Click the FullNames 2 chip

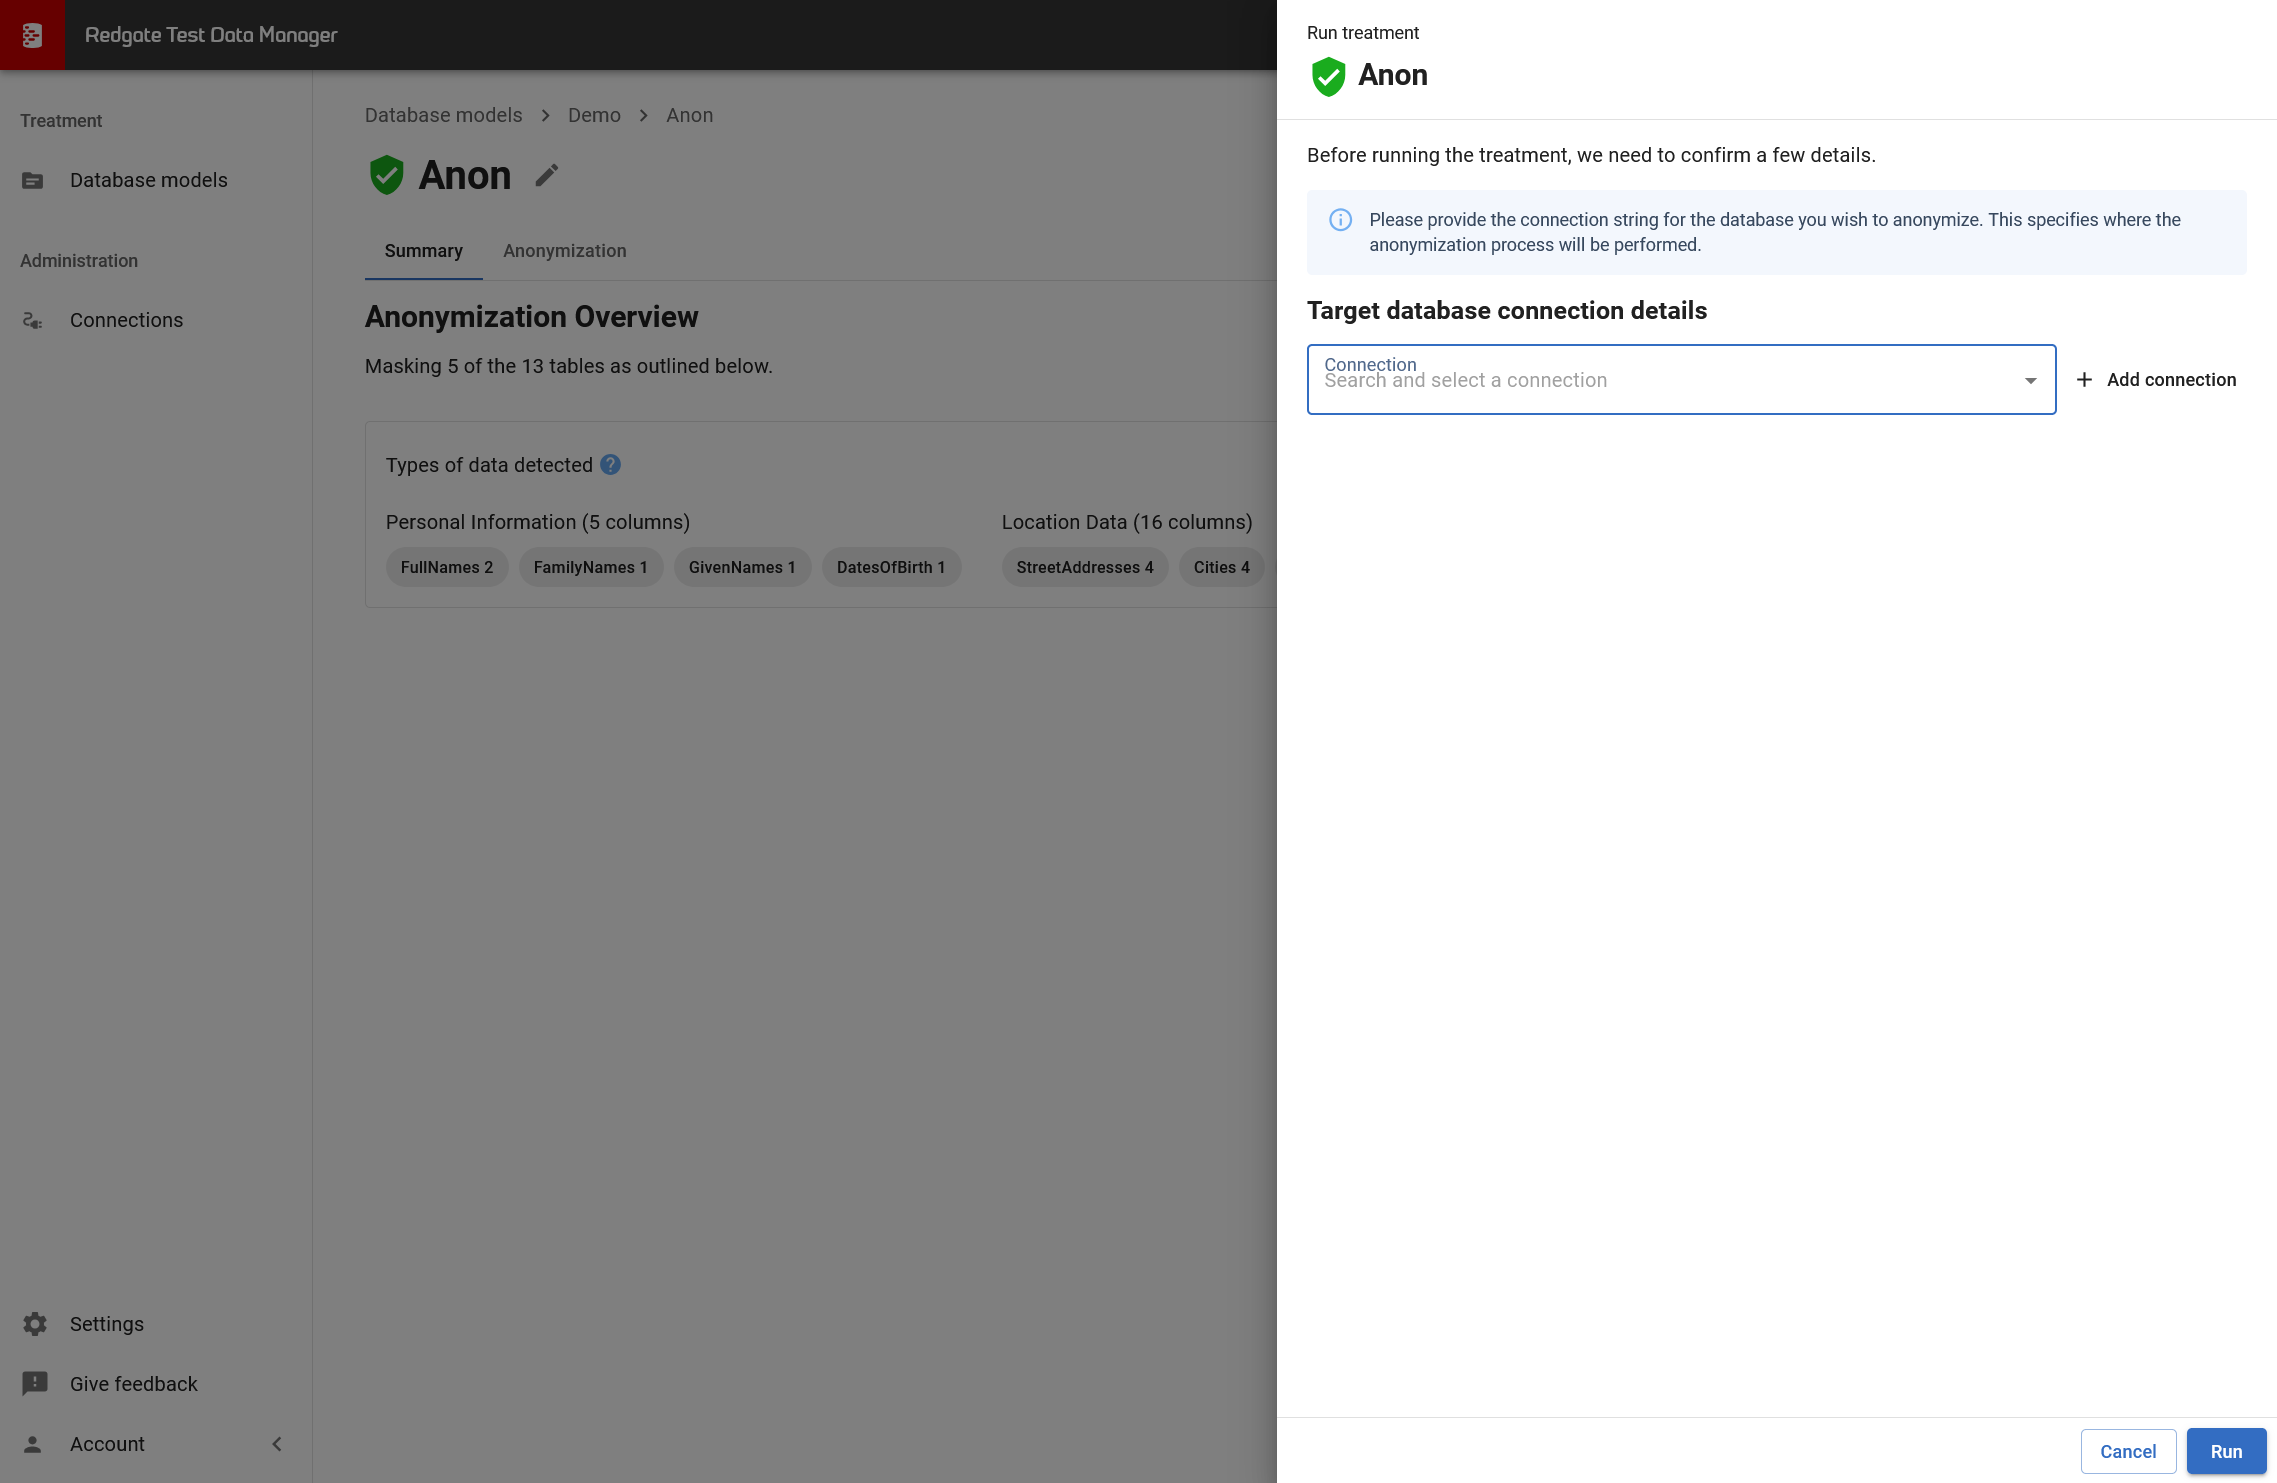(x=446, y=567)
